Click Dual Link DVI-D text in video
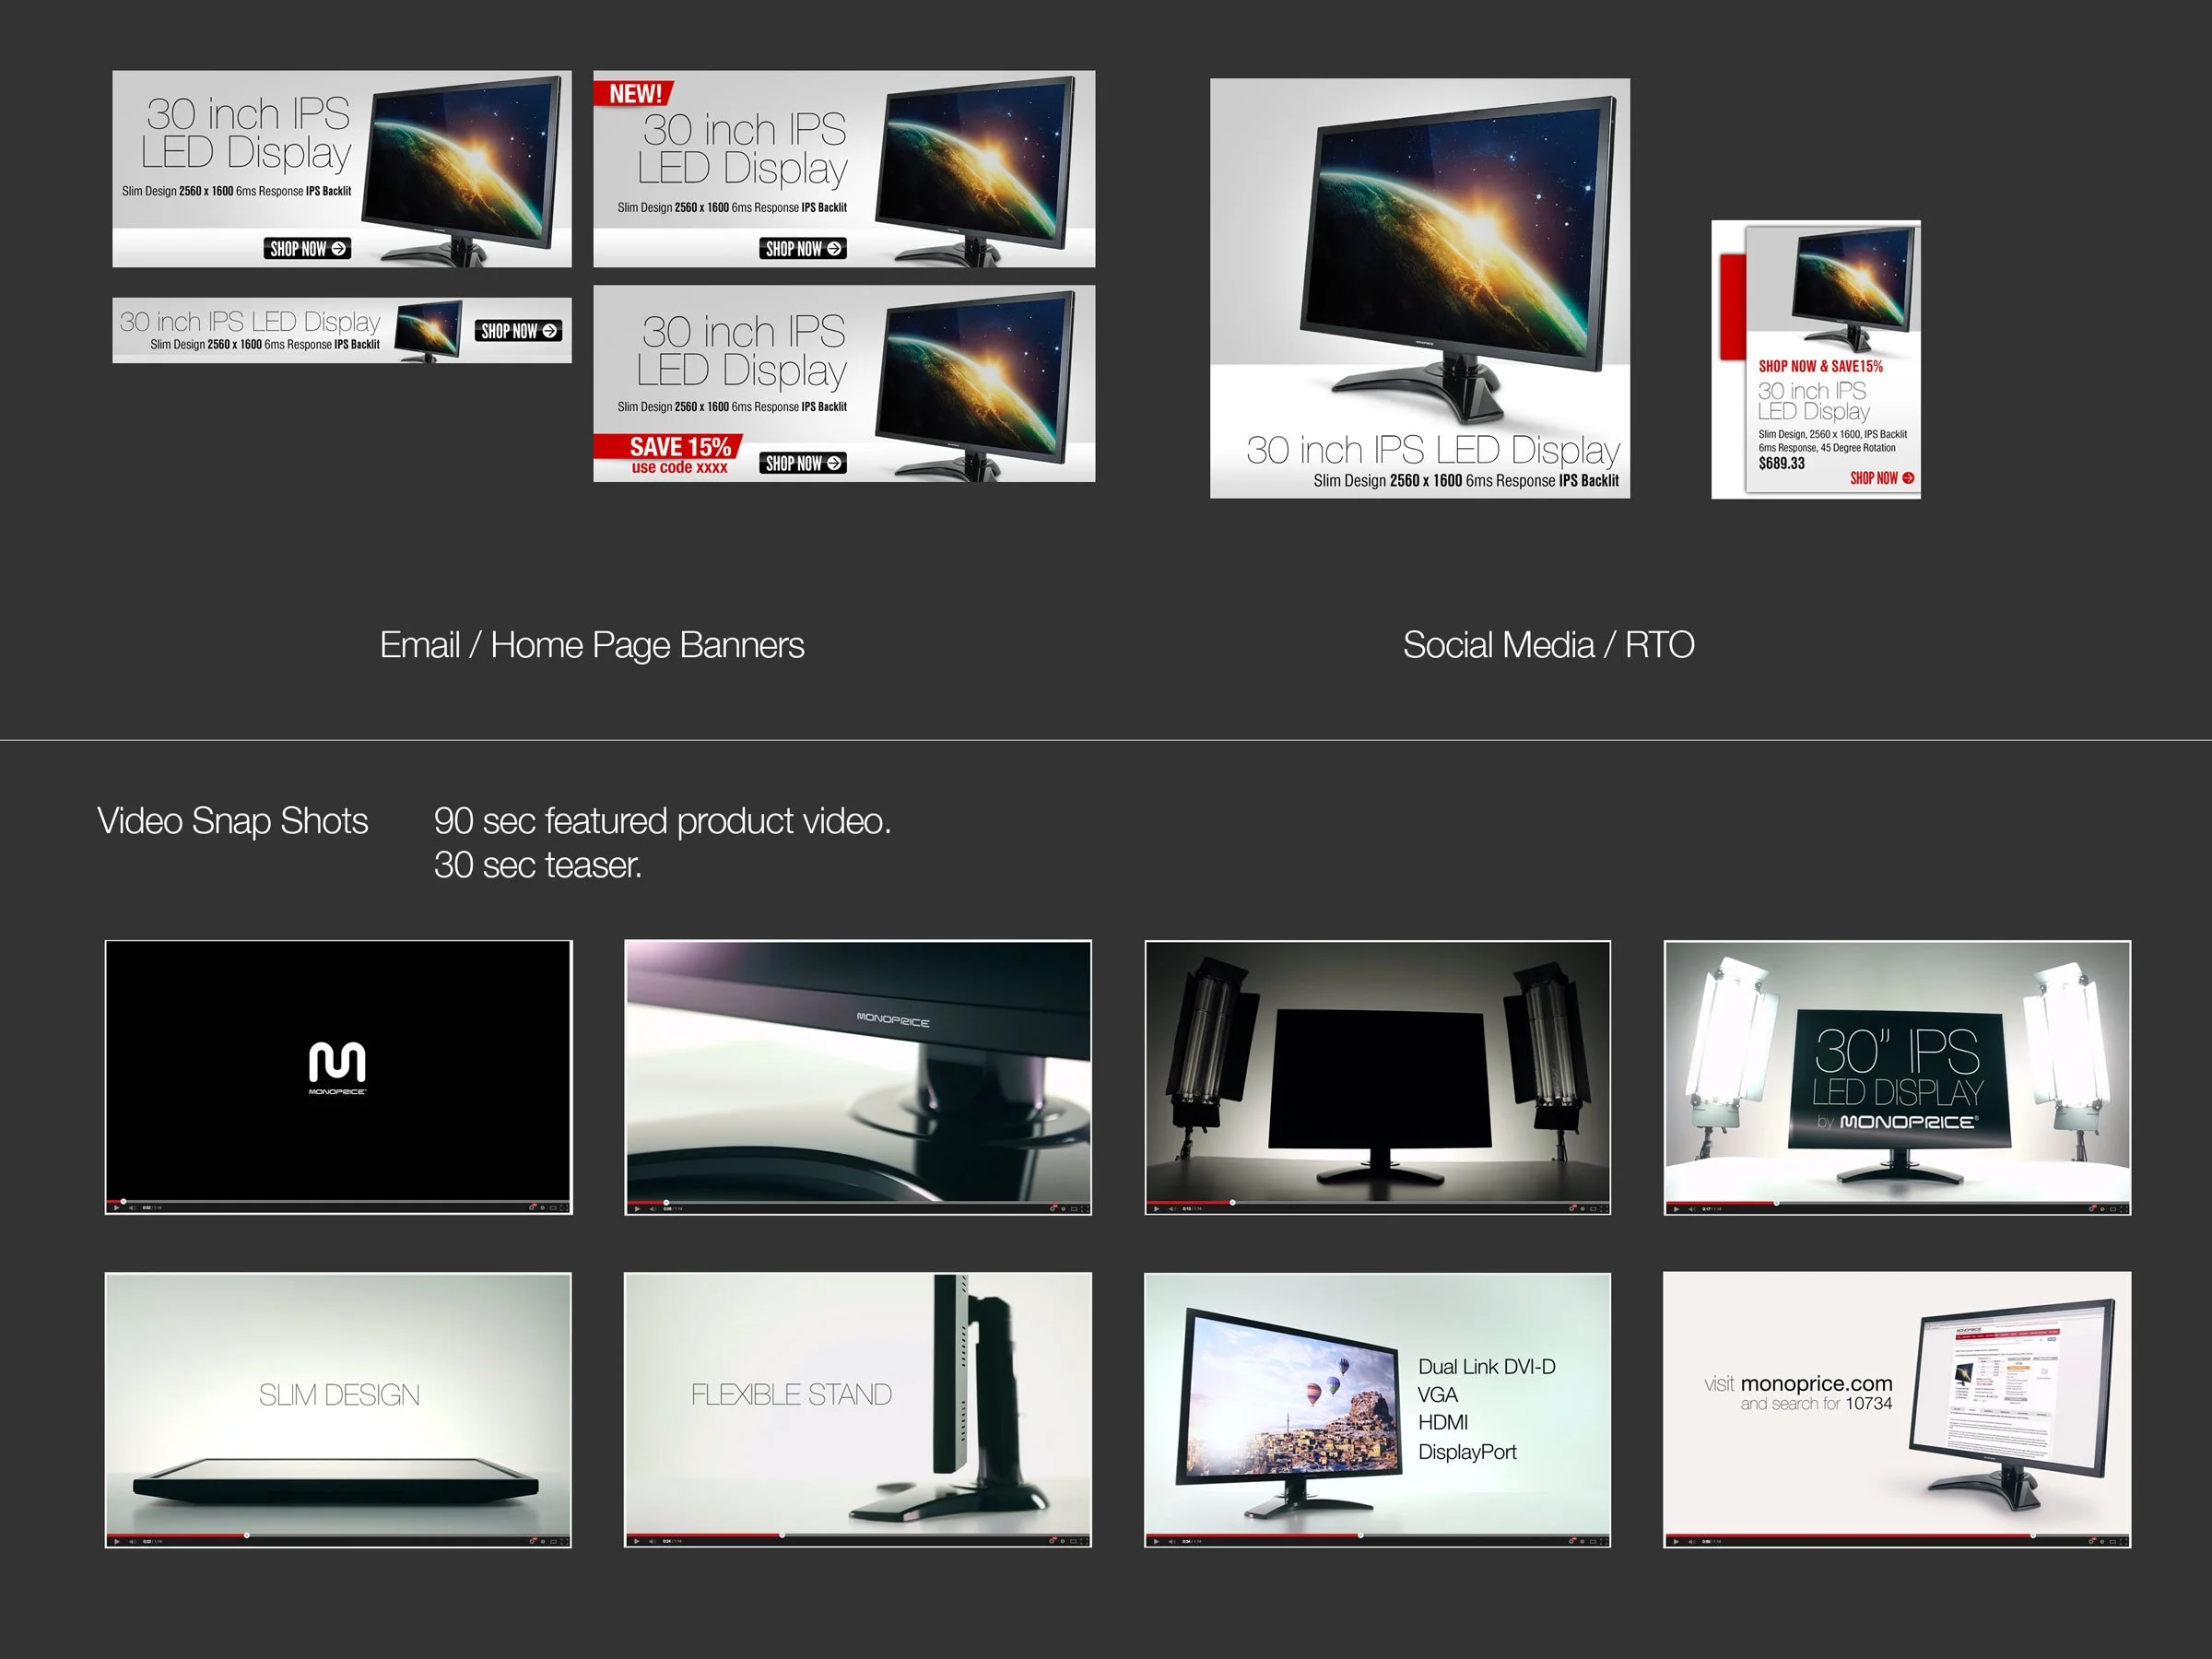The image size is (2212, 1659). (1487, 1367)
